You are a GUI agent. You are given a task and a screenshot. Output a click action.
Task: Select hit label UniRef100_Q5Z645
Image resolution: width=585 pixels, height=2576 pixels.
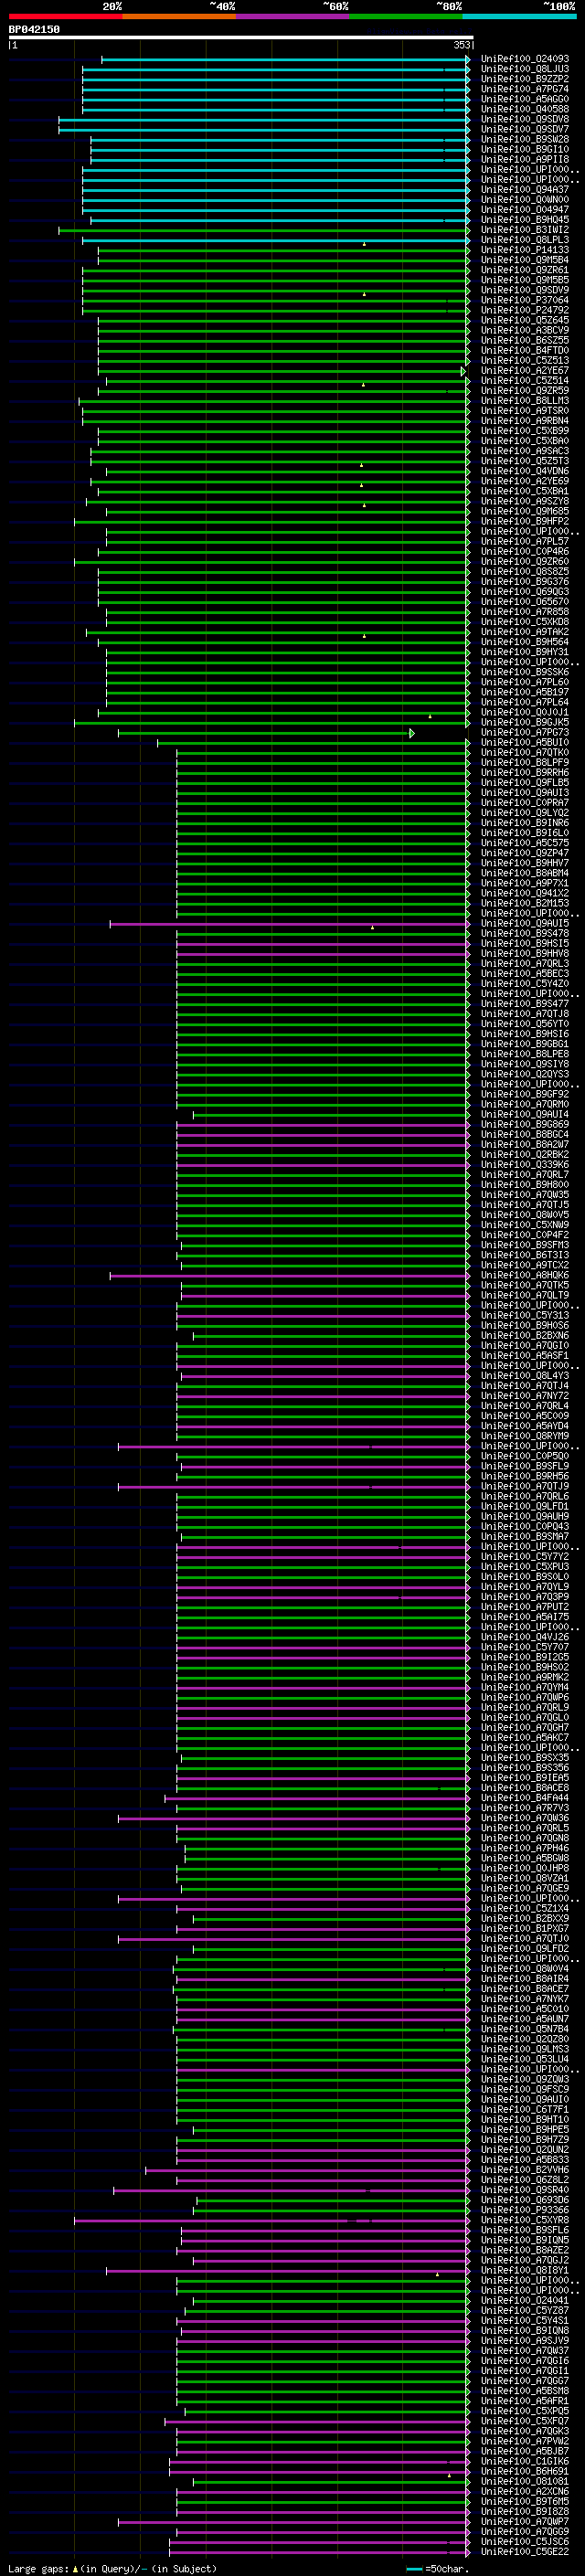(525, 320)
